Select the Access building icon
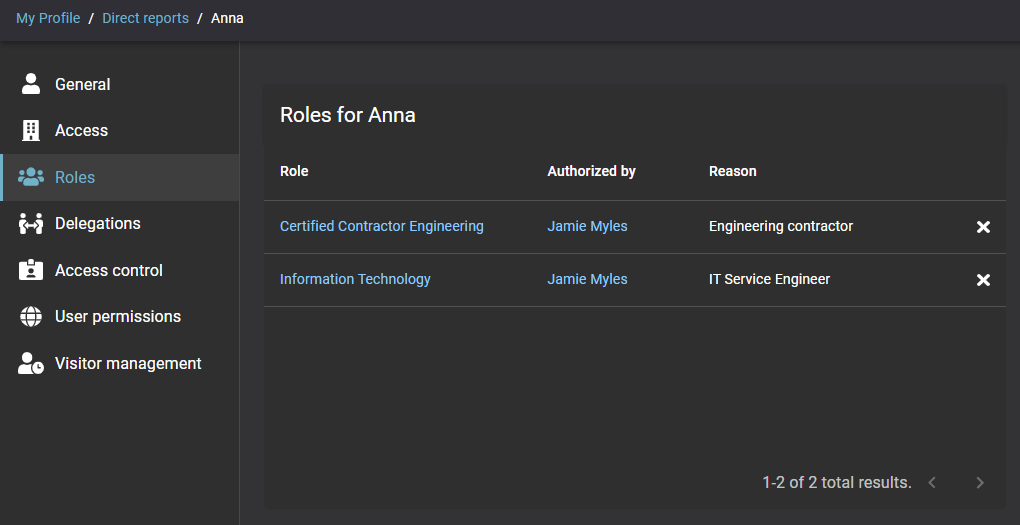The image size is (1020, 525). tap(31, 130)
